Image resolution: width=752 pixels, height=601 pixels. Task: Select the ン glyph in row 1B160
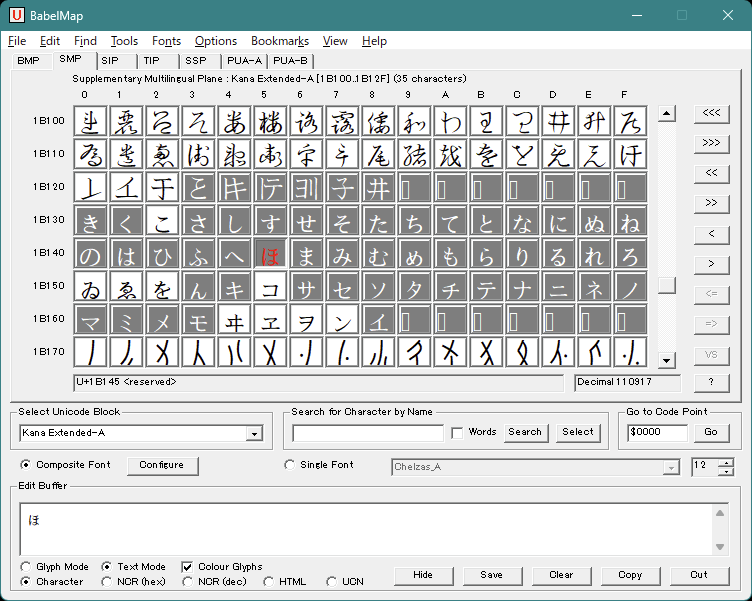coord(342,320)
